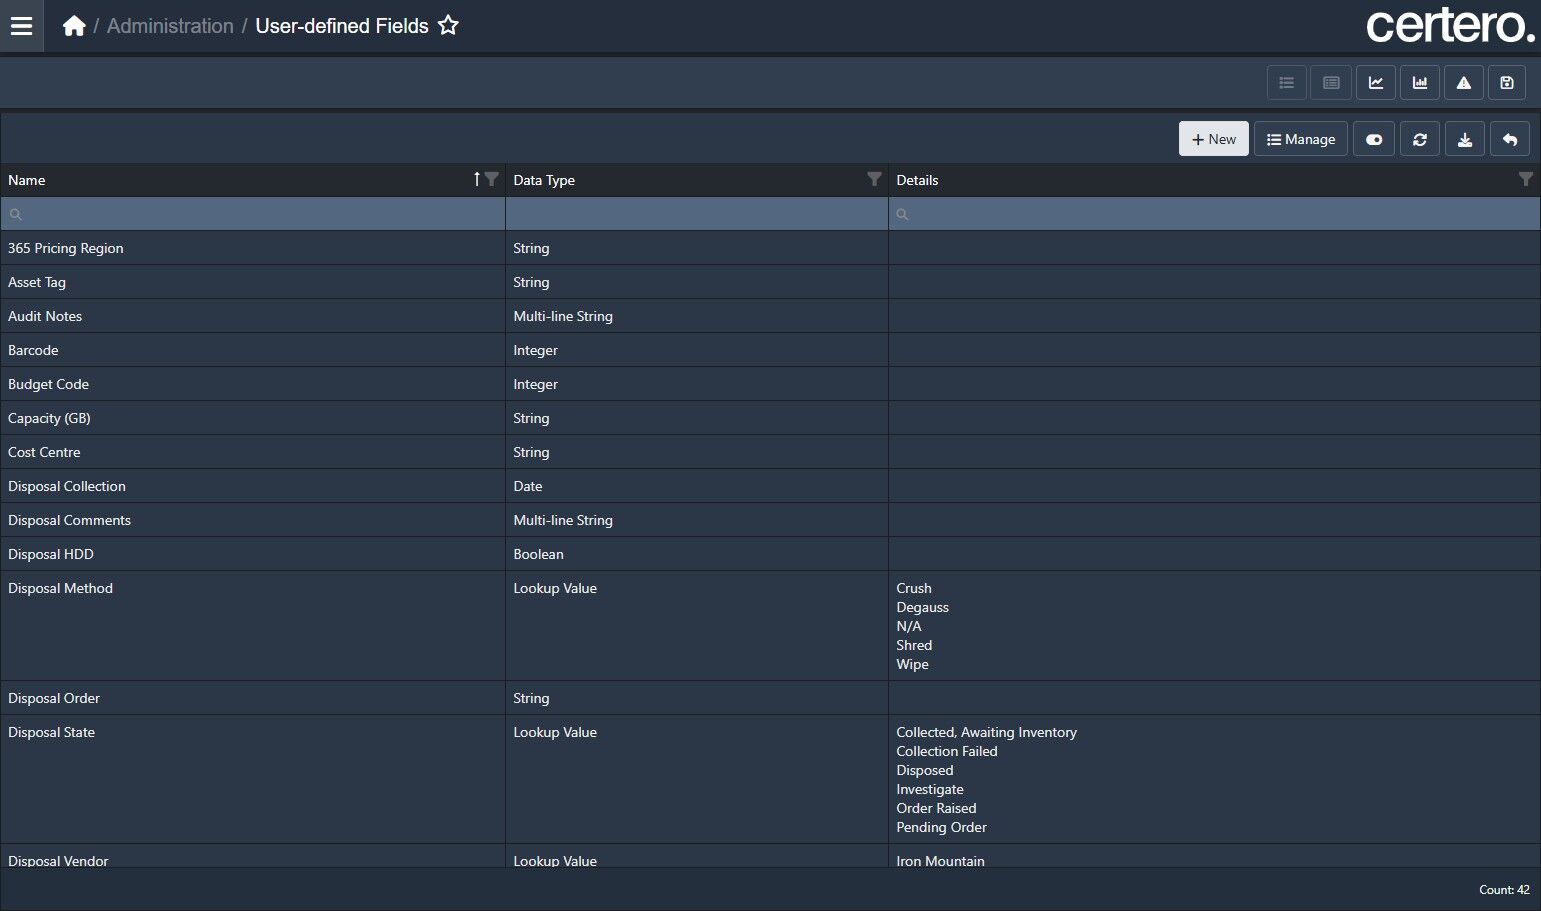Select the Audit Notes row name
Image resolution: width=1541 pixels, height=911 pixels.
point(45,316)
